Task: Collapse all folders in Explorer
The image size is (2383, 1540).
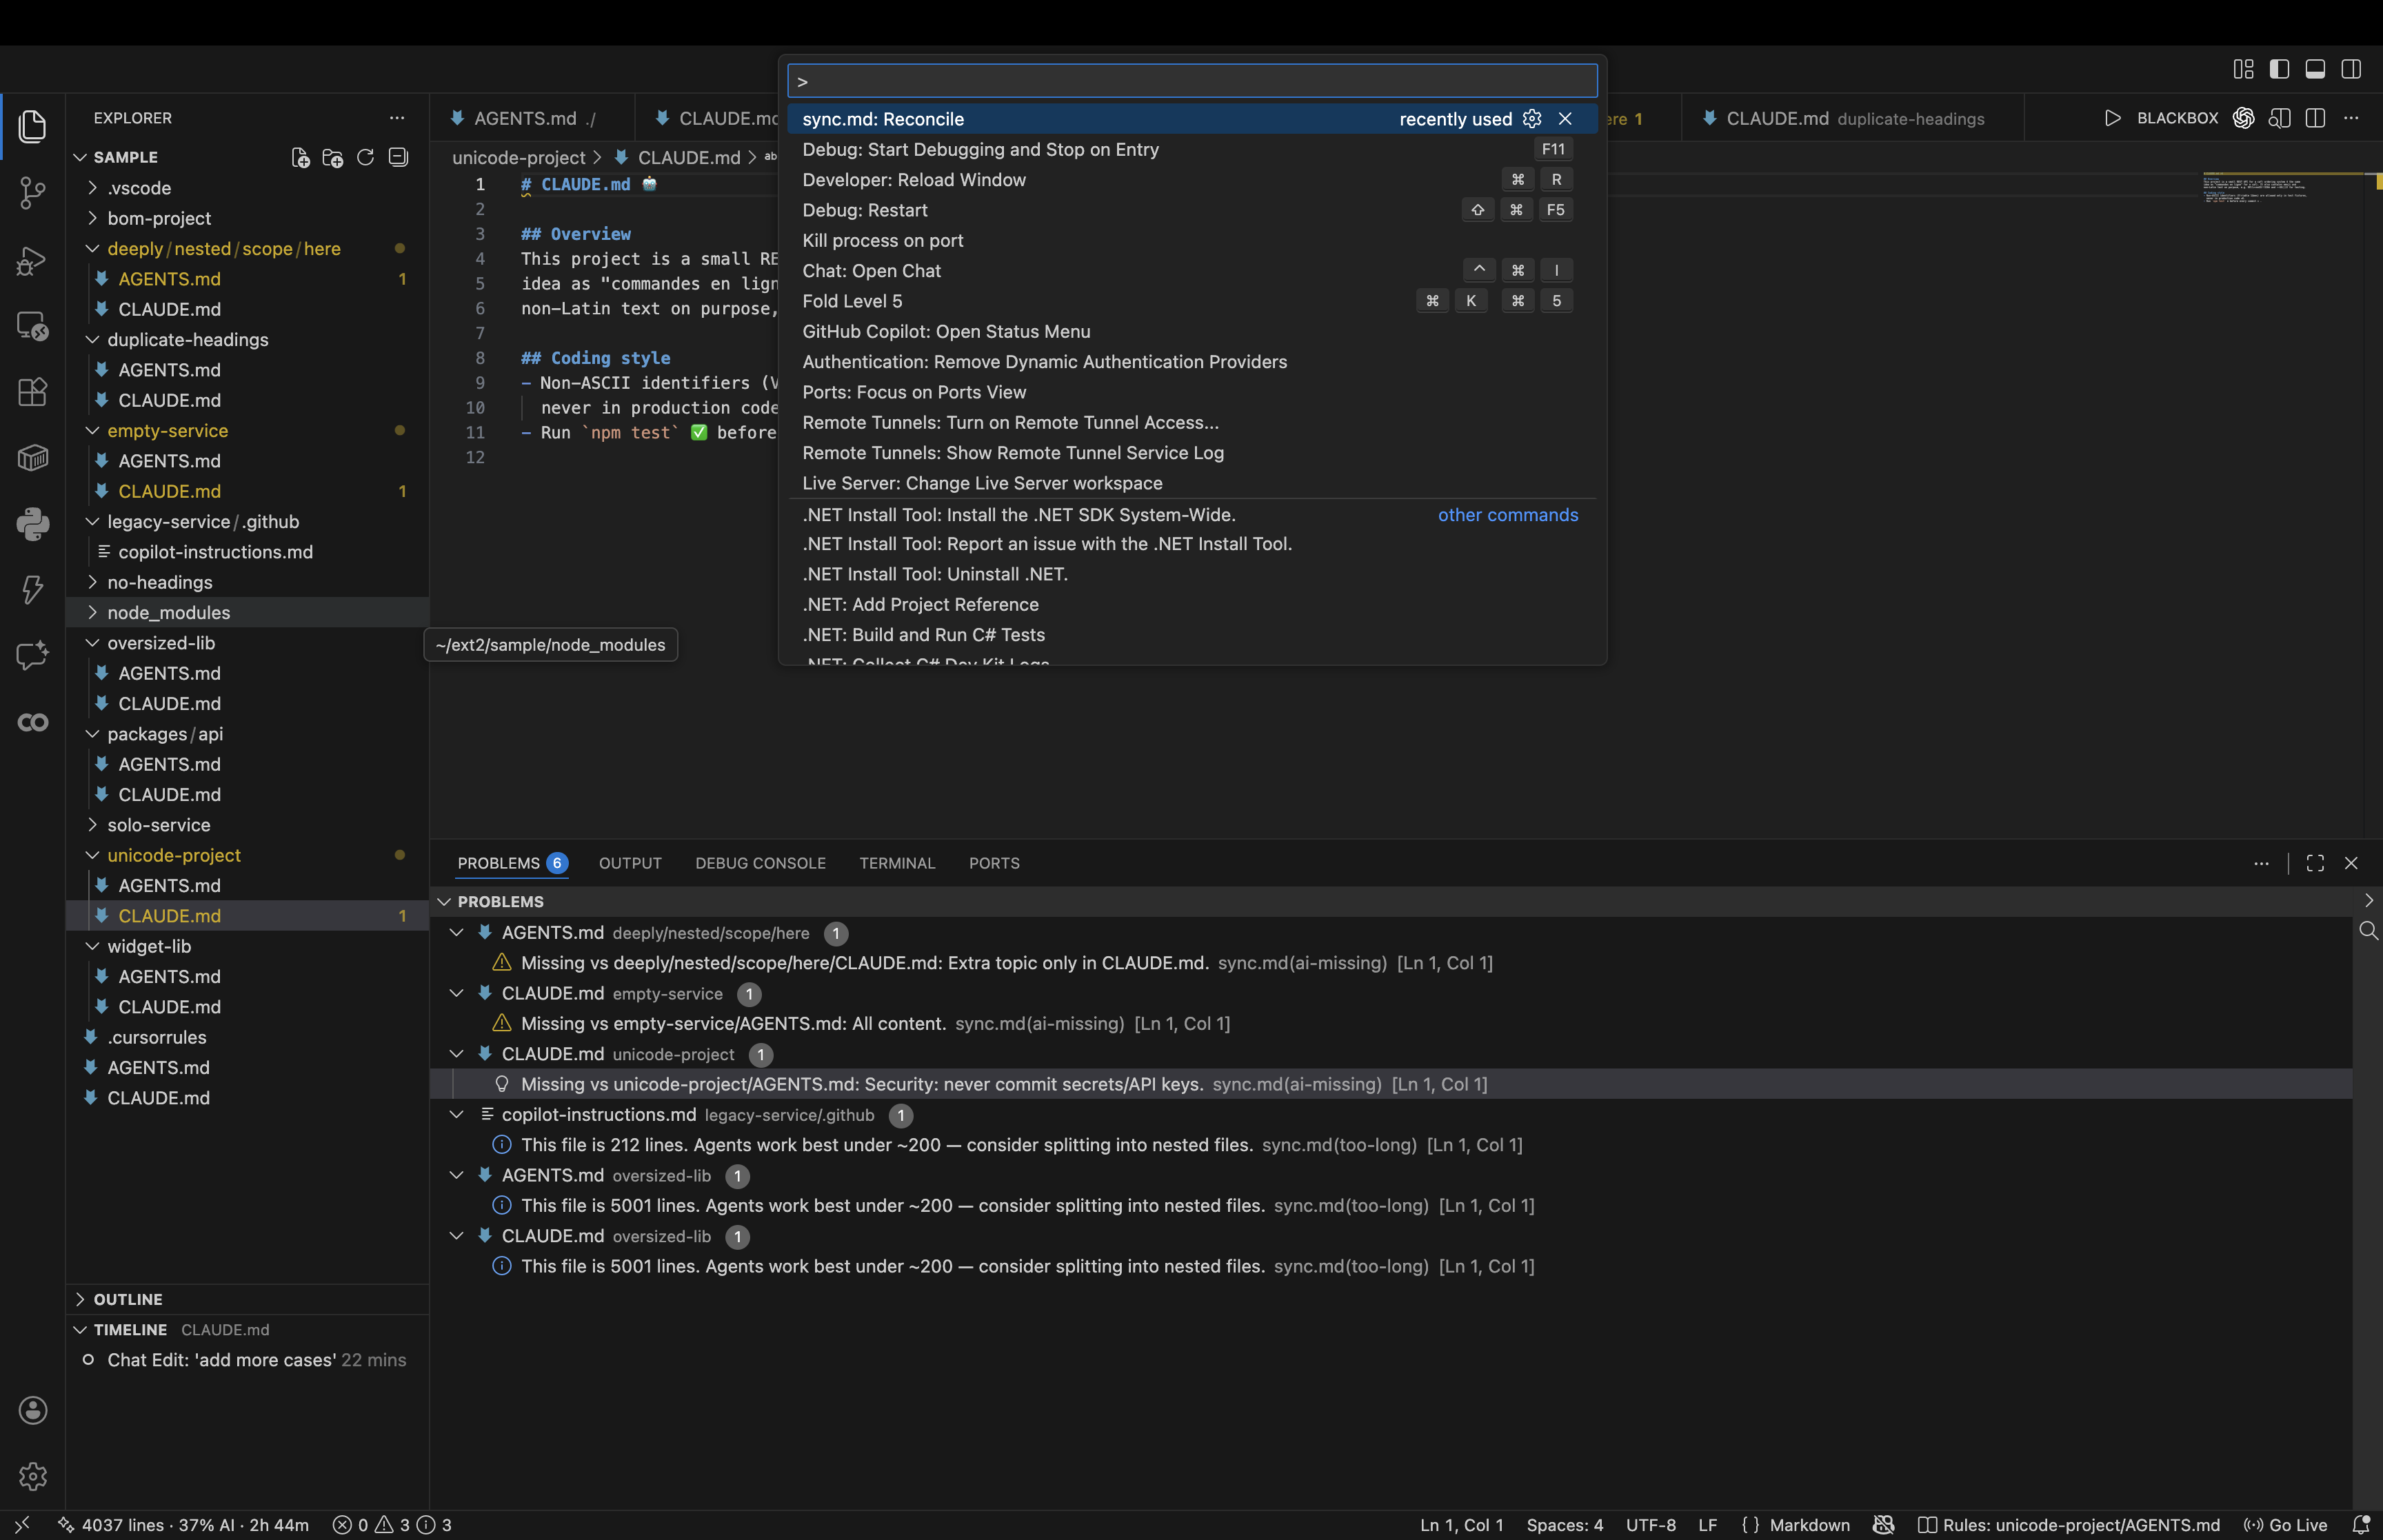Action: (x=398, y=157)
